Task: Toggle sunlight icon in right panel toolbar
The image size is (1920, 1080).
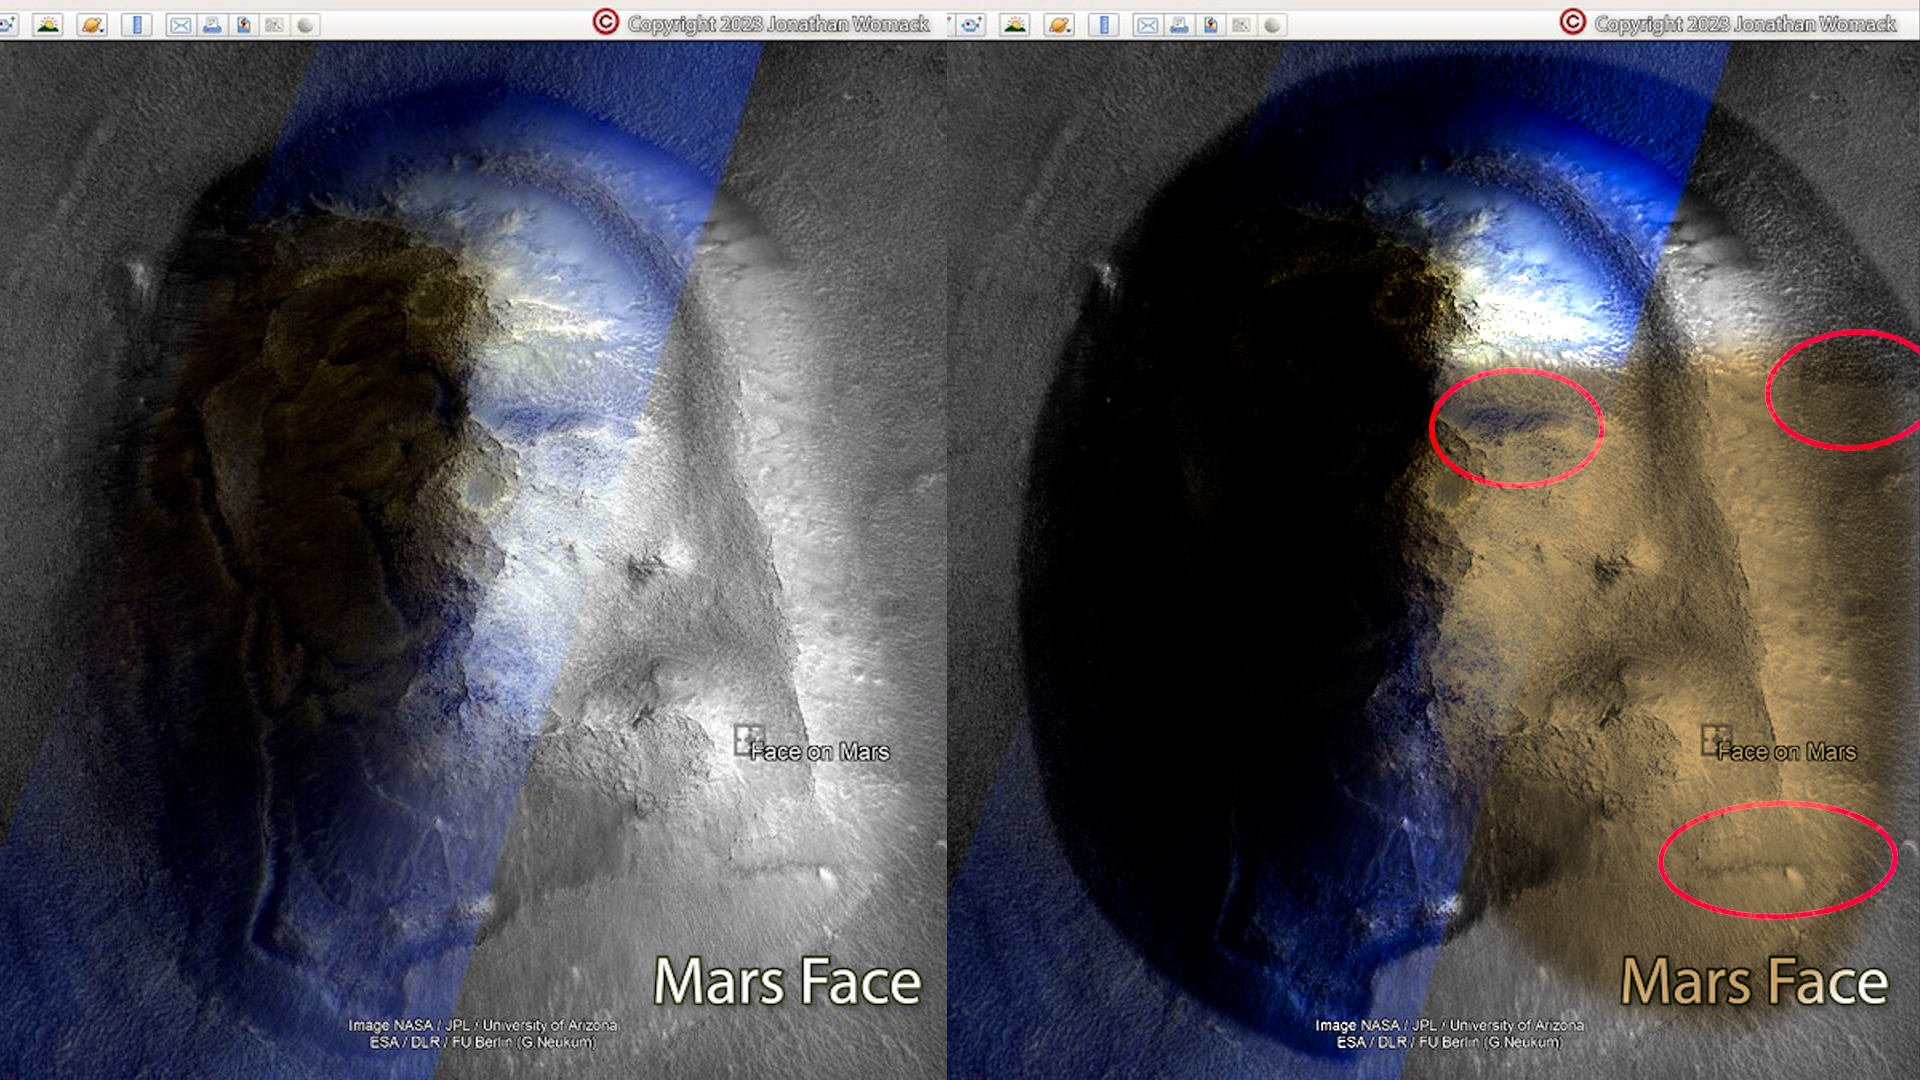Action: [x=1015, y=25]
